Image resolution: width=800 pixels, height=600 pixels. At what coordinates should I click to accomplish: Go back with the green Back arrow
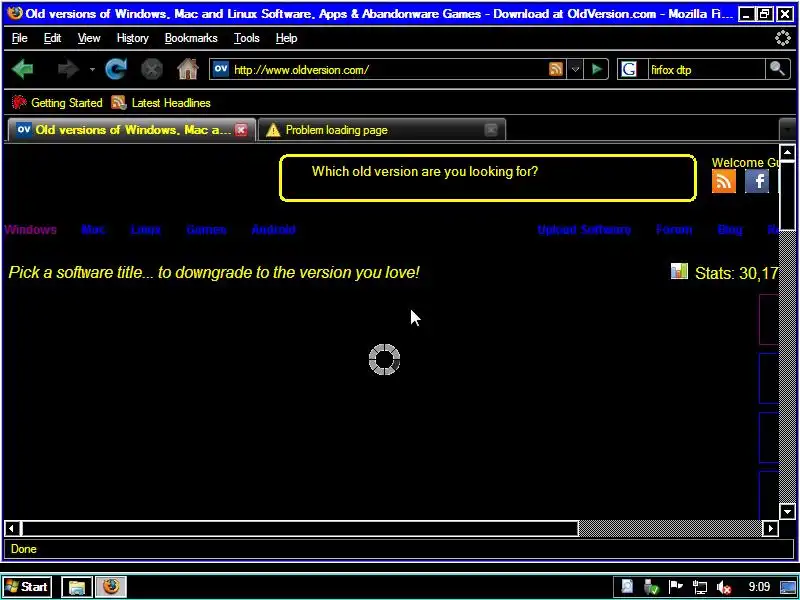(x=22, y=69)
